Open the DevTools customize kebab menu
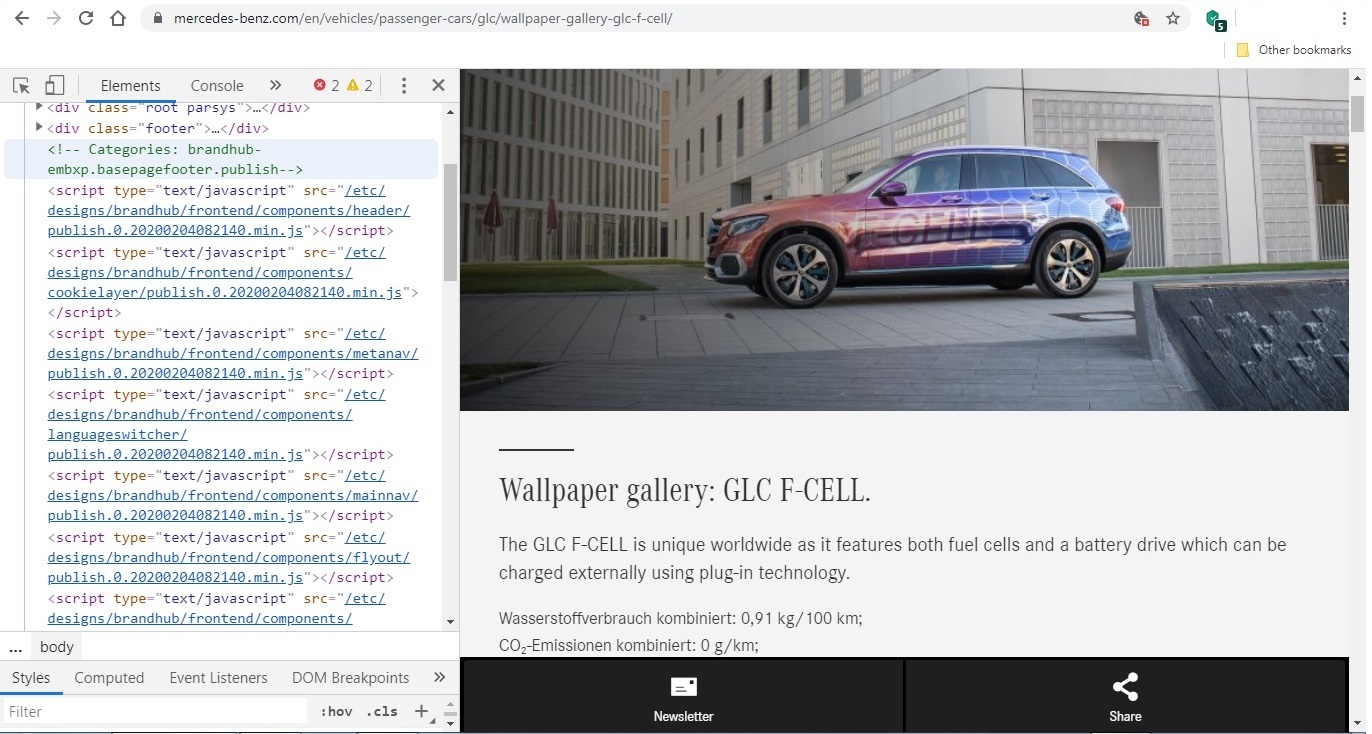The image size is (1372, 734). click(x=404, y=85)
